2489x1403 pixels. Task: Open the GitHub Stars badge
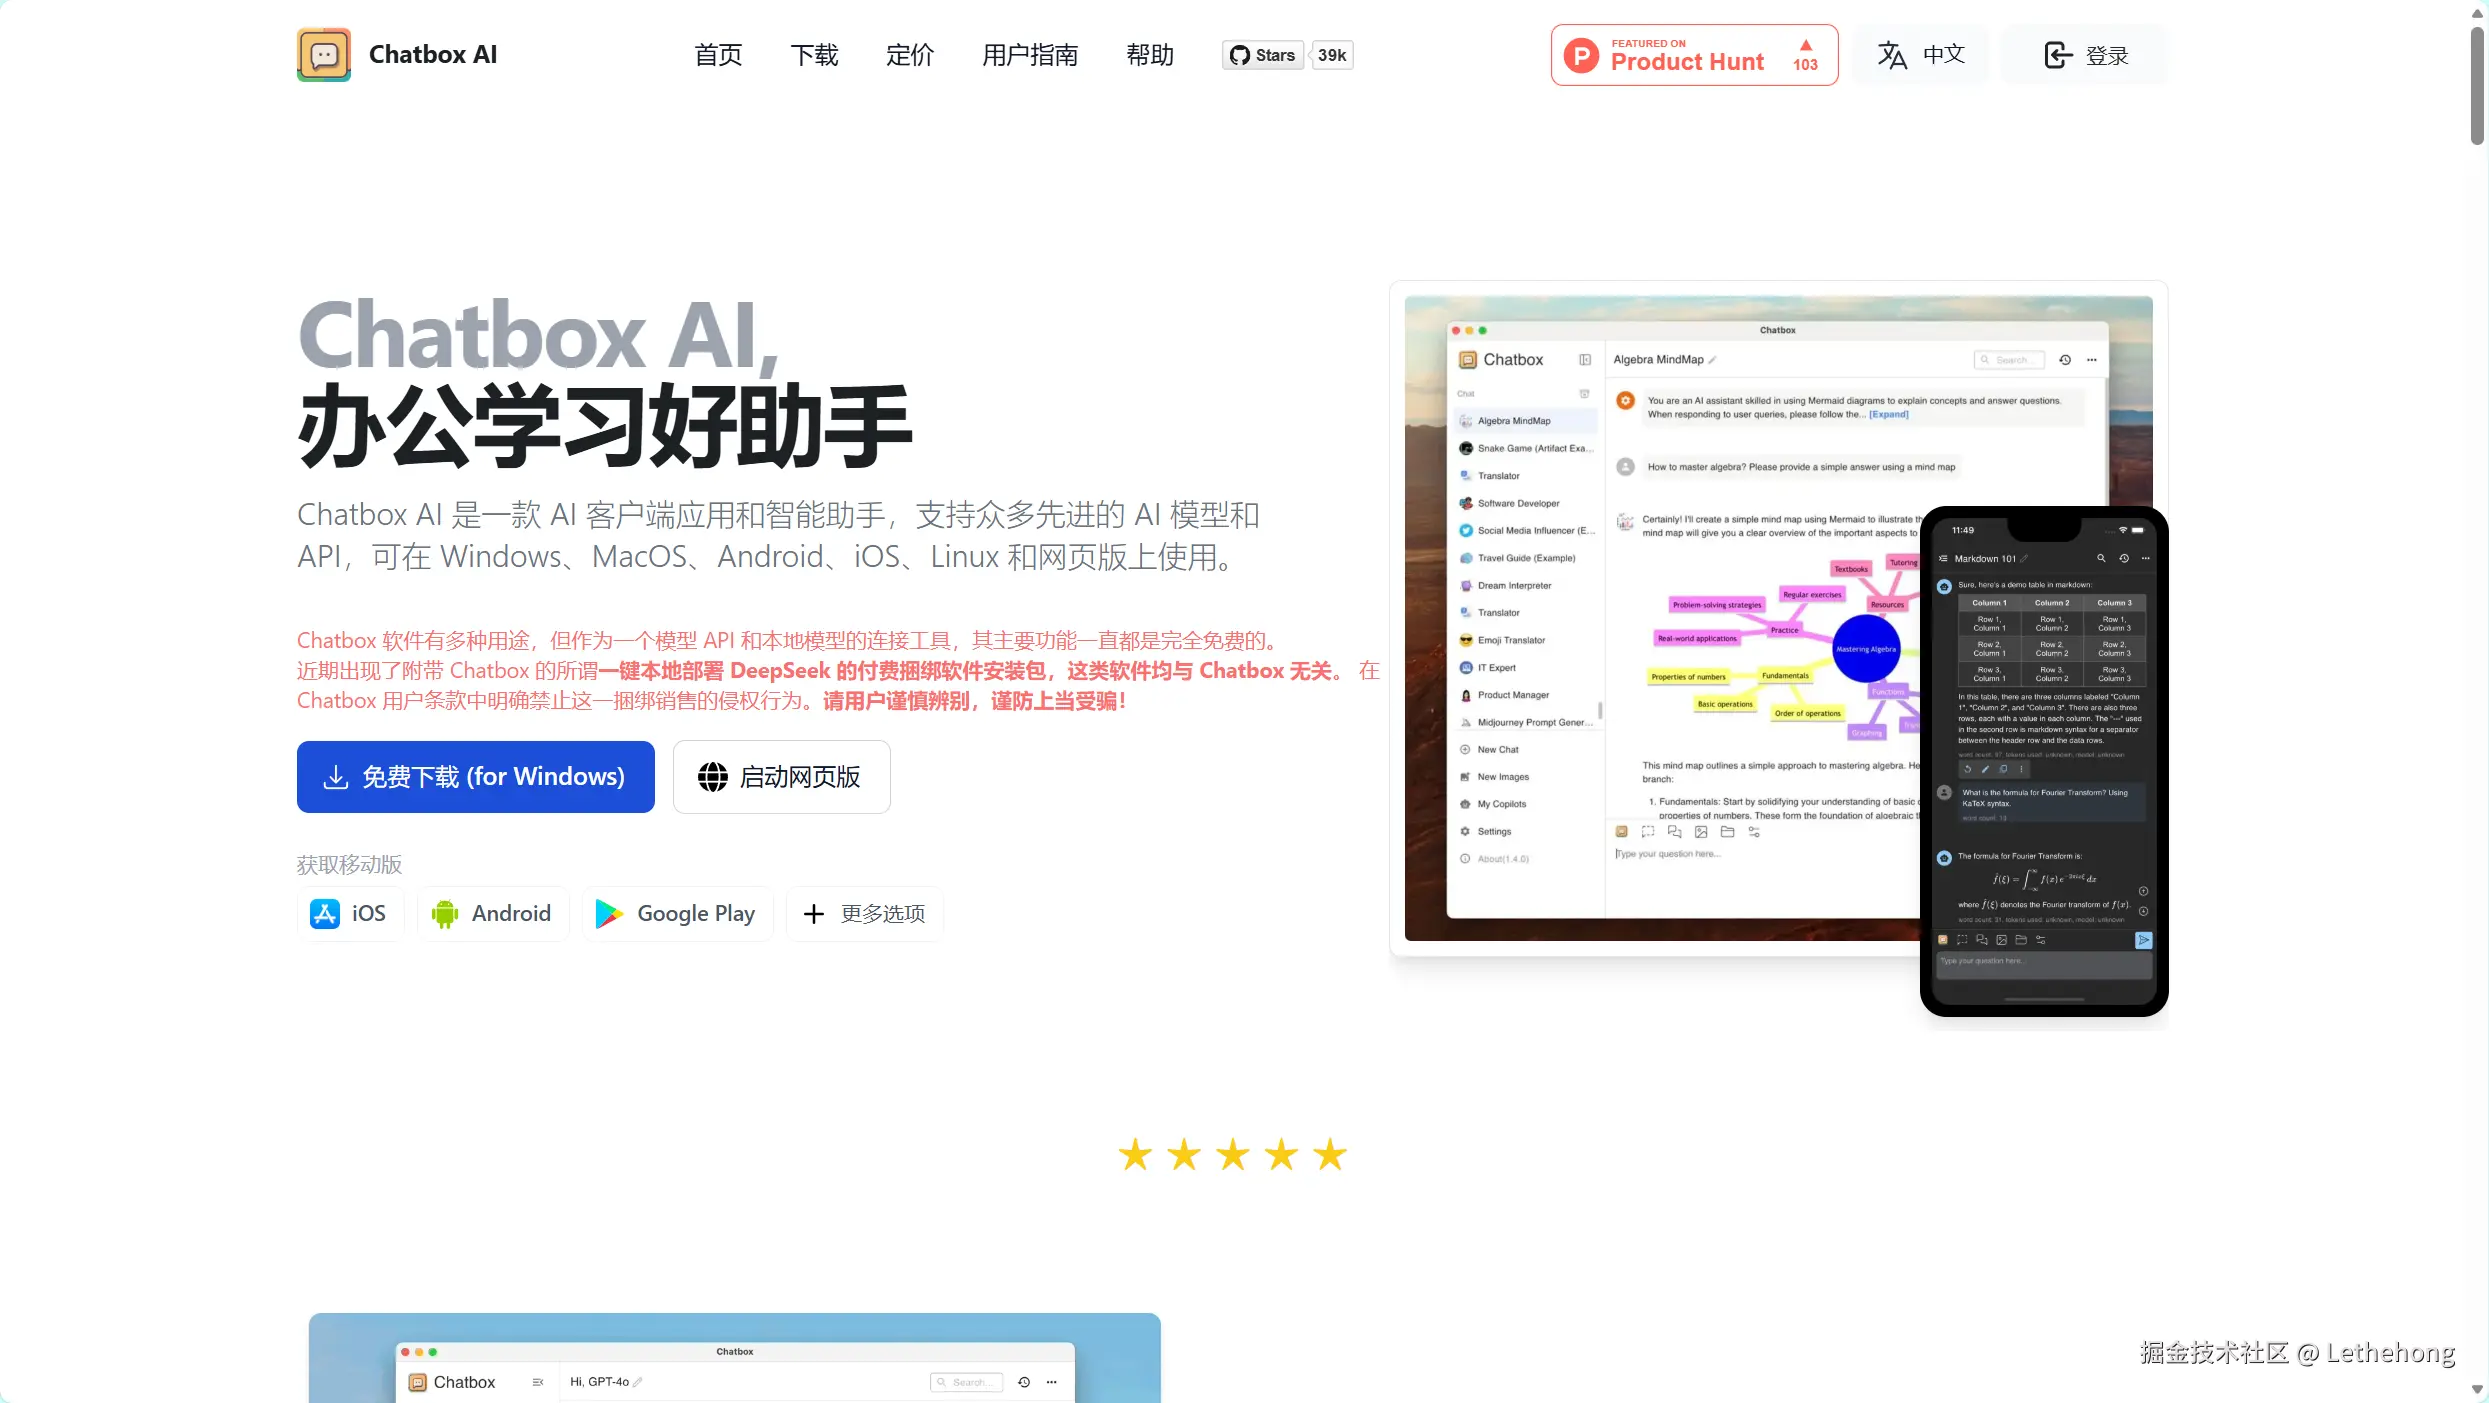(x=1263, y=55)
